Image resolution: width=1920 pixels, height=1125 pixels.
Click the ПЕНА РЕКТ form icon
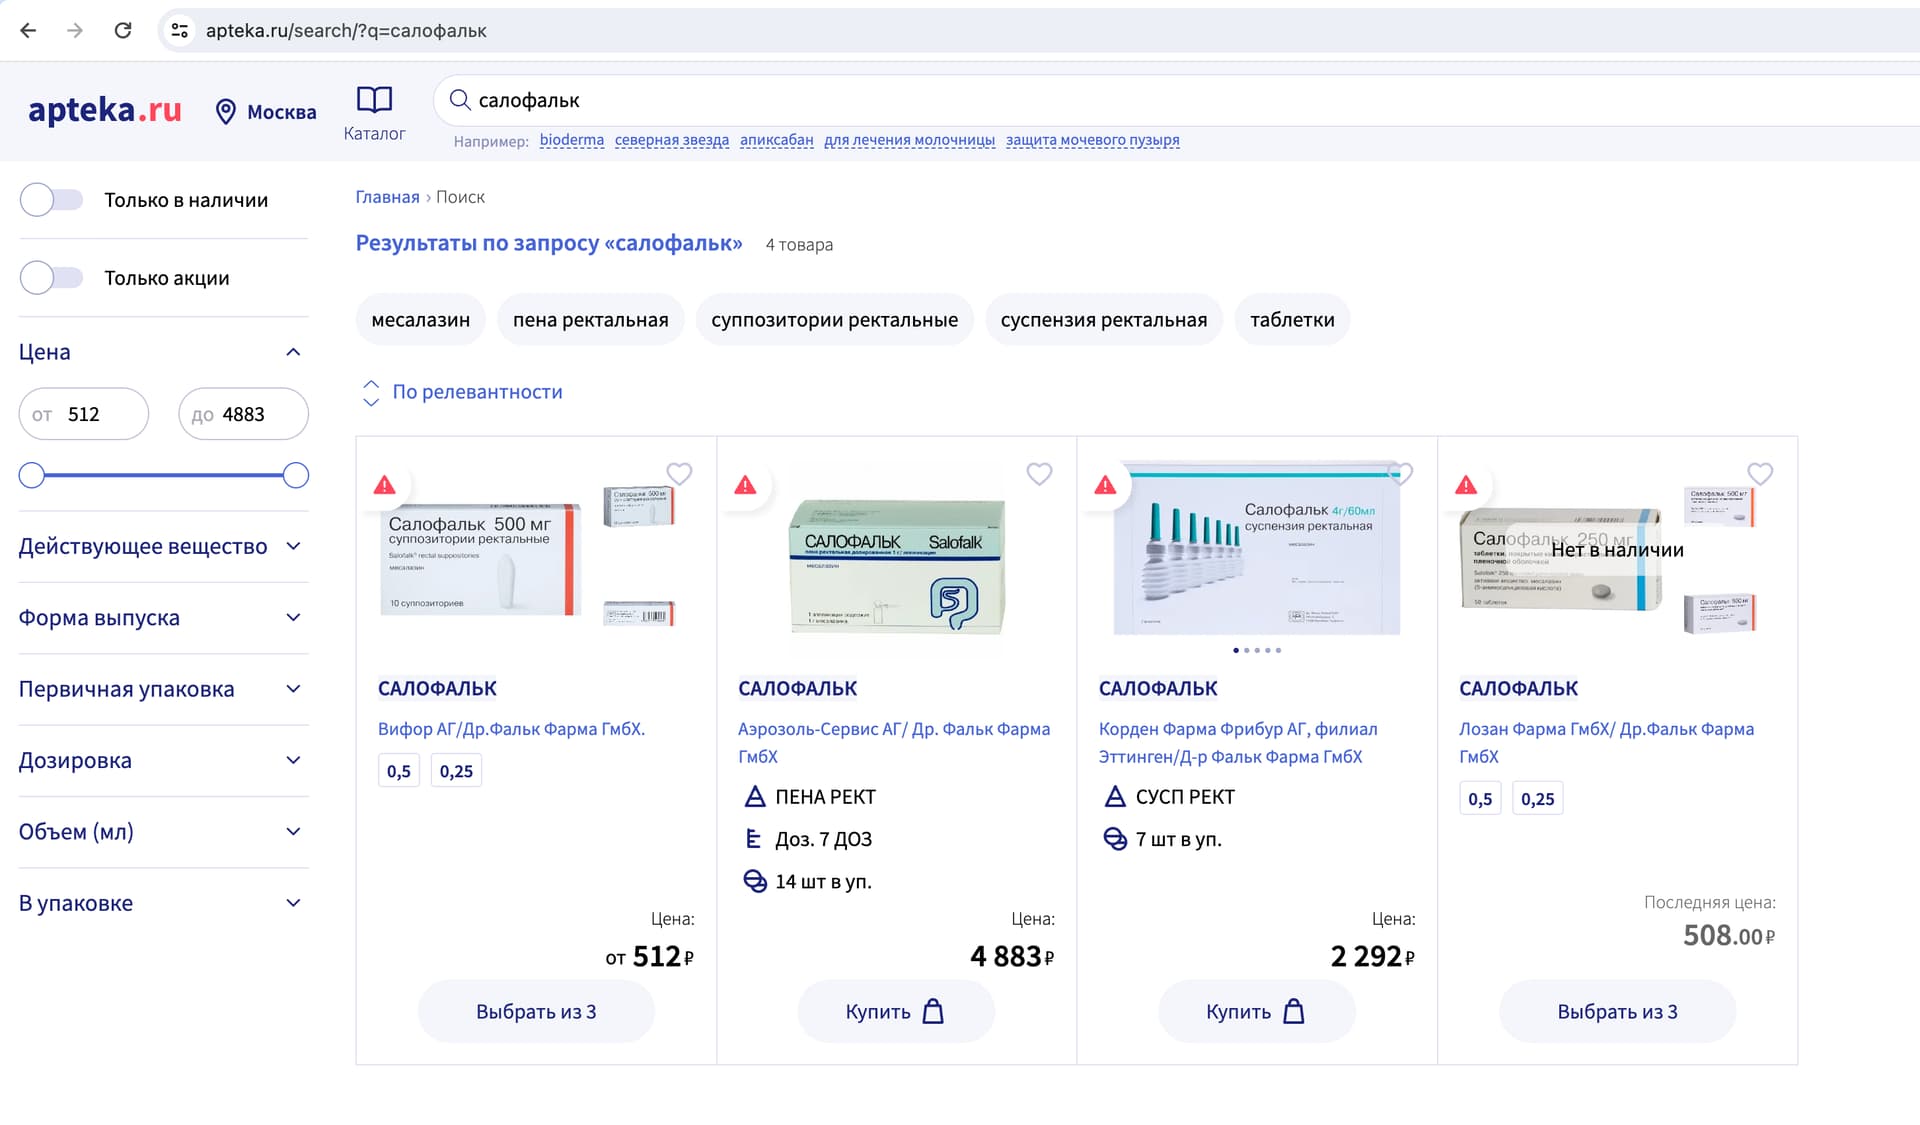tap(755, 797)
